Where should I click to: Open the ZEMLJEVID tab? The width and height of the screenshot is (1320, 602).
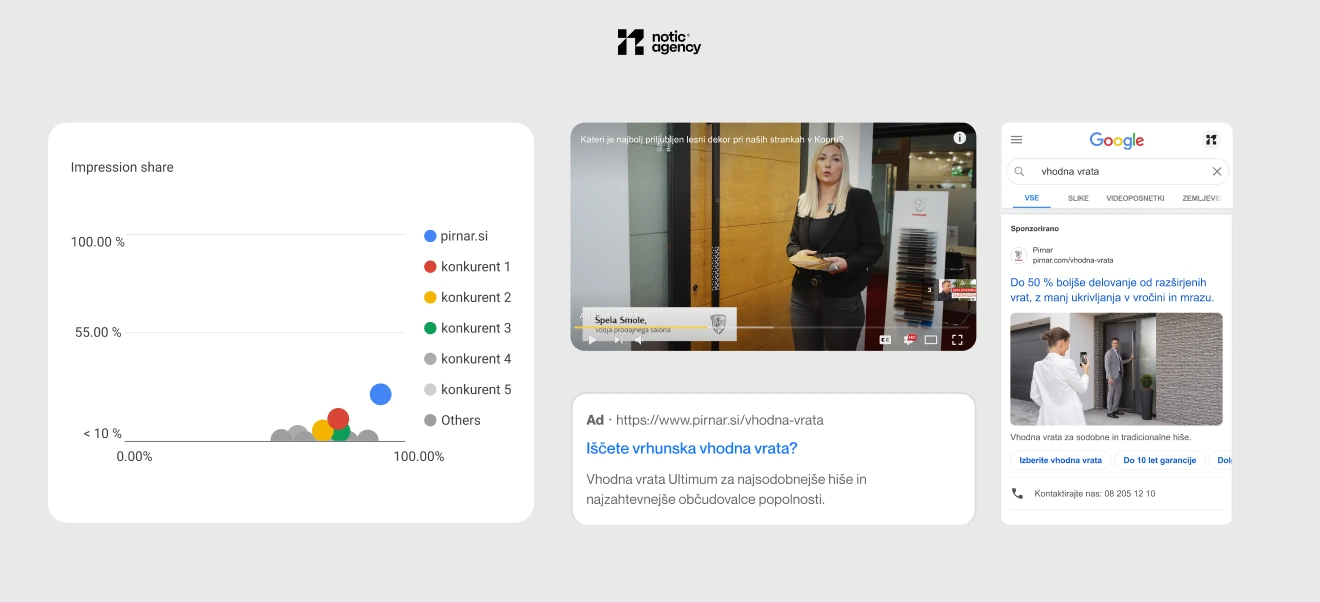point(1202,198)
